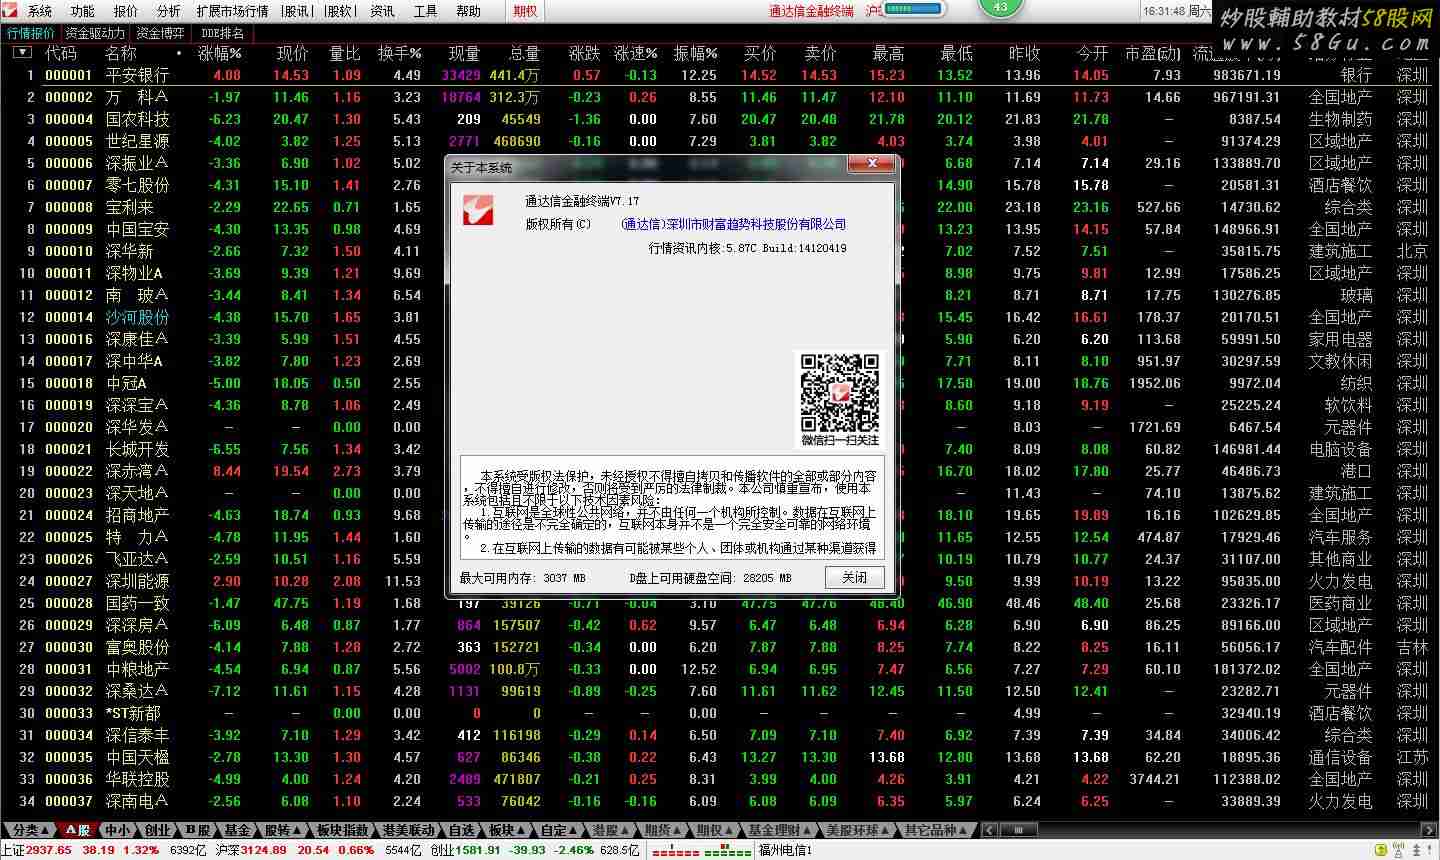Open the 报价 menu

pyautogui.click(x=126, y=11)
